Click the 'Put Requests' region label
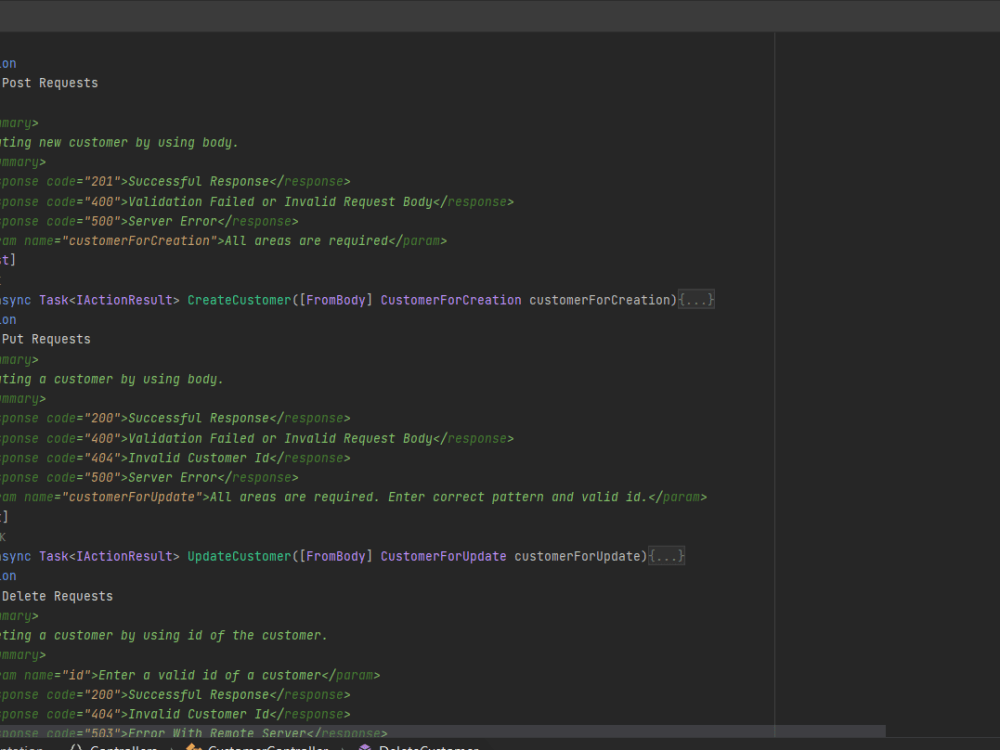The image size is (1000, 750). (x=46, y=339)
